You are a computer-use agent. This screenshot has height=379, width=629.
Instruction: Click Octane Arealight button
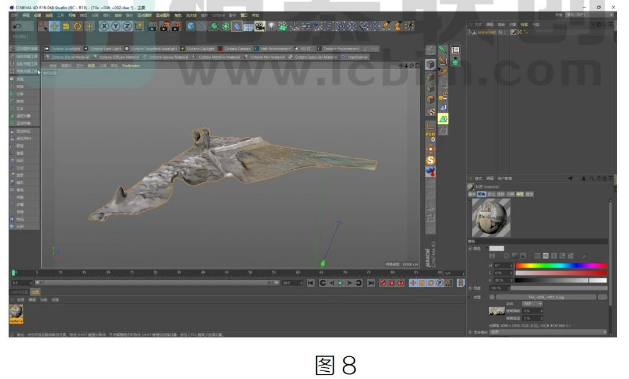[x=62, y=49]
